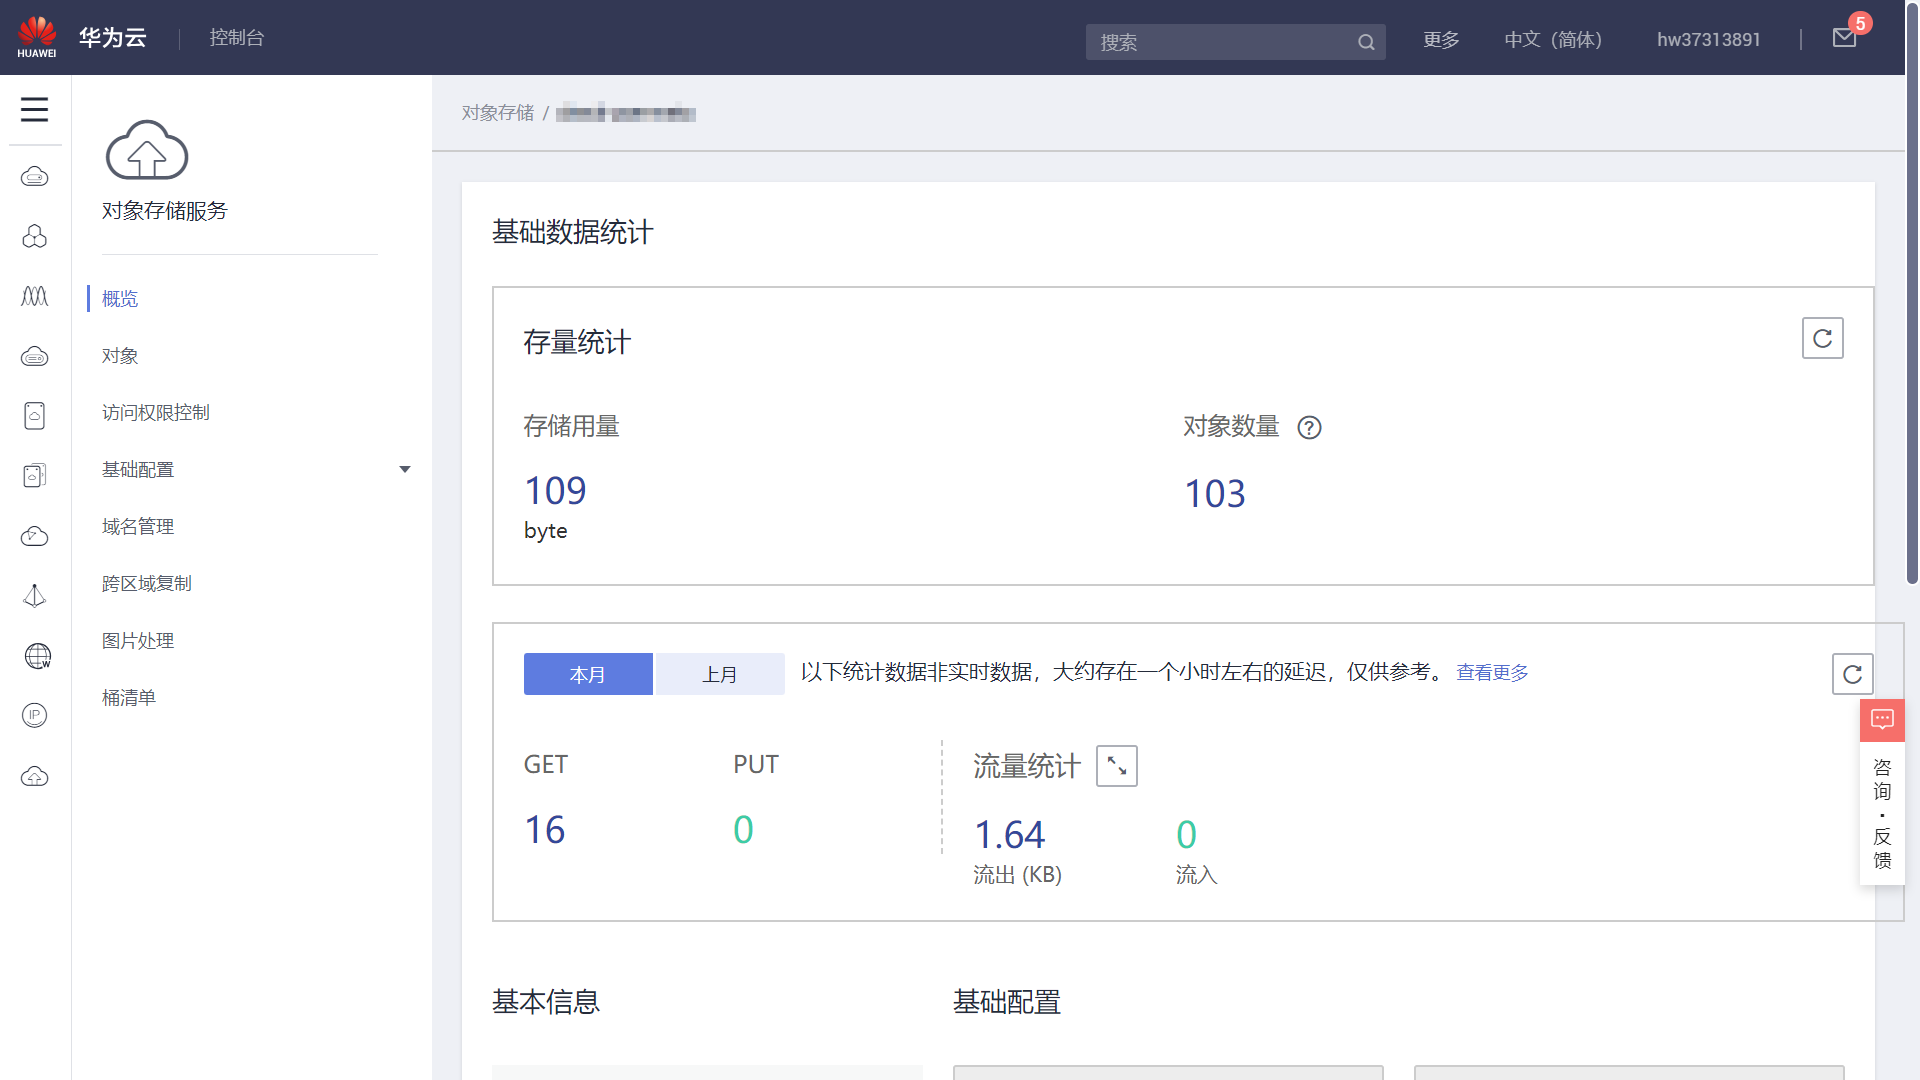Click the large object storage service cloud icon

(x=147, y=150)
